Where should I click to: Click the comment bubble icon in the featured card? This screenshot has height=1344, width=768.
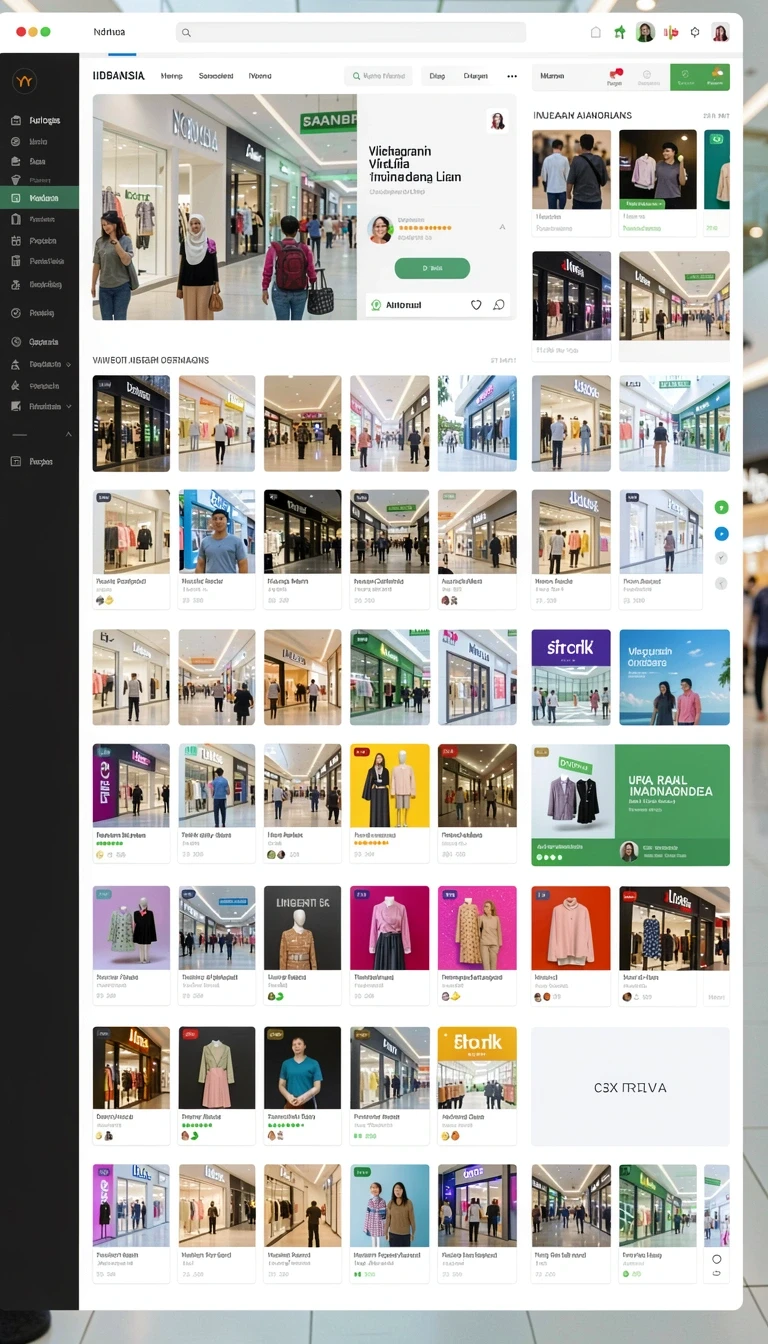pos(499,305)
